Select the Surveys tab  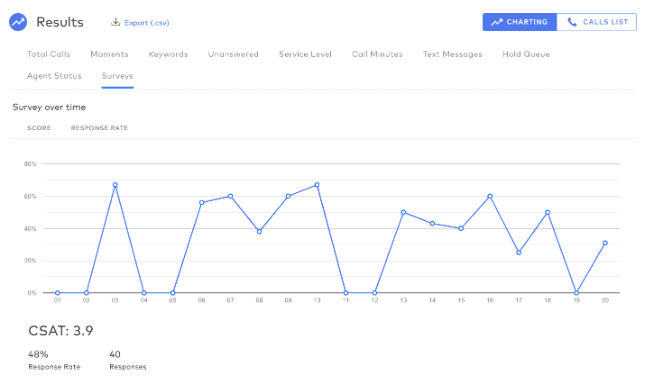[117, 76]
